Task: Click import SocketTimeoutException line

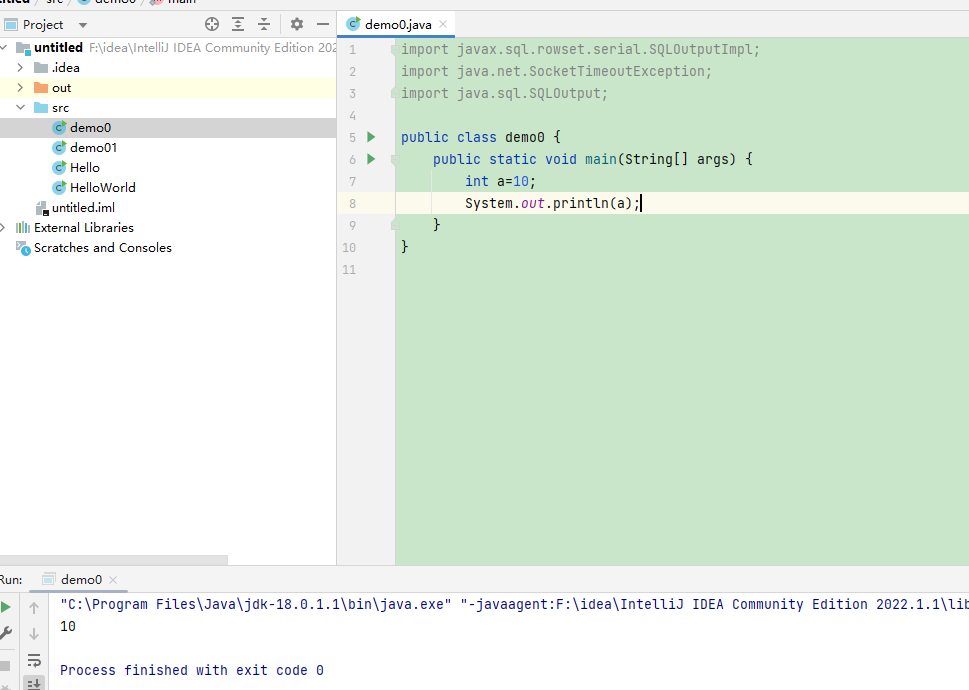Action: (x=556, y=72)
